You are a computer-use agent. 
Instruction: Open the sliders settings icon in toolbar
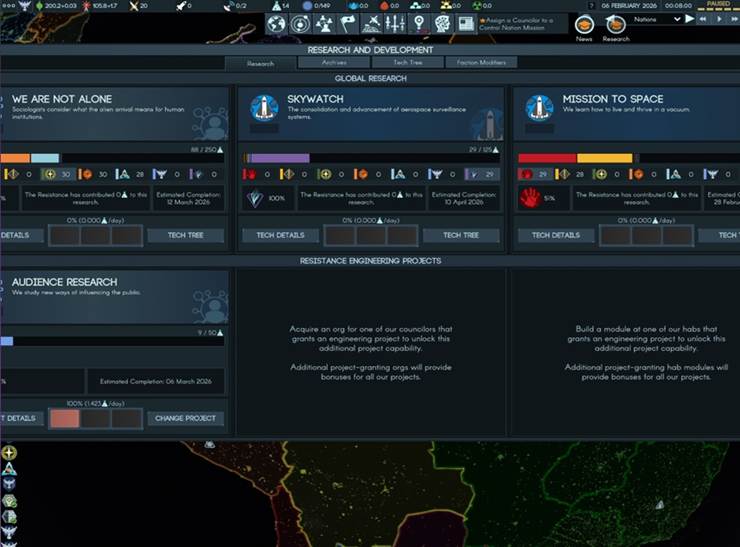point(395,23)
